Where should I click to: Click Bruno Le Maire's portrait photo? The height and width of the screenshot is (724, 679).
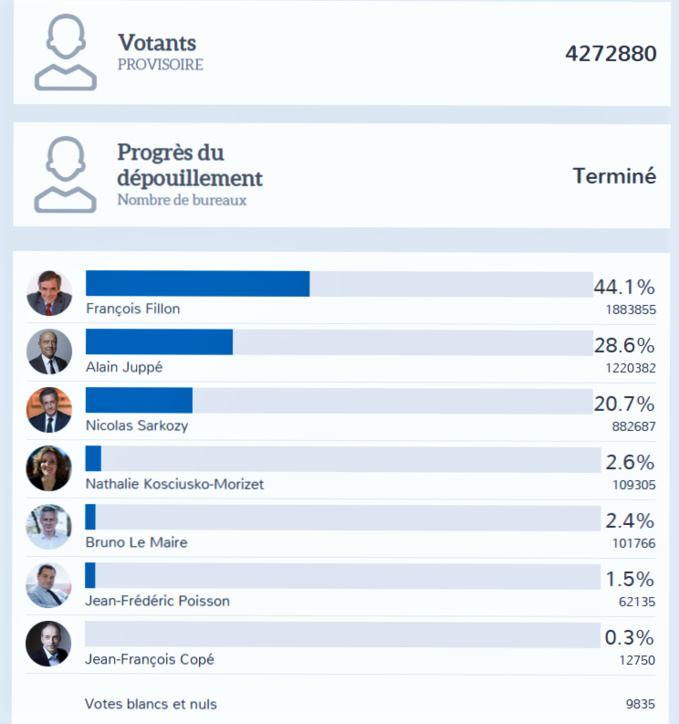(x=49, y=526)
